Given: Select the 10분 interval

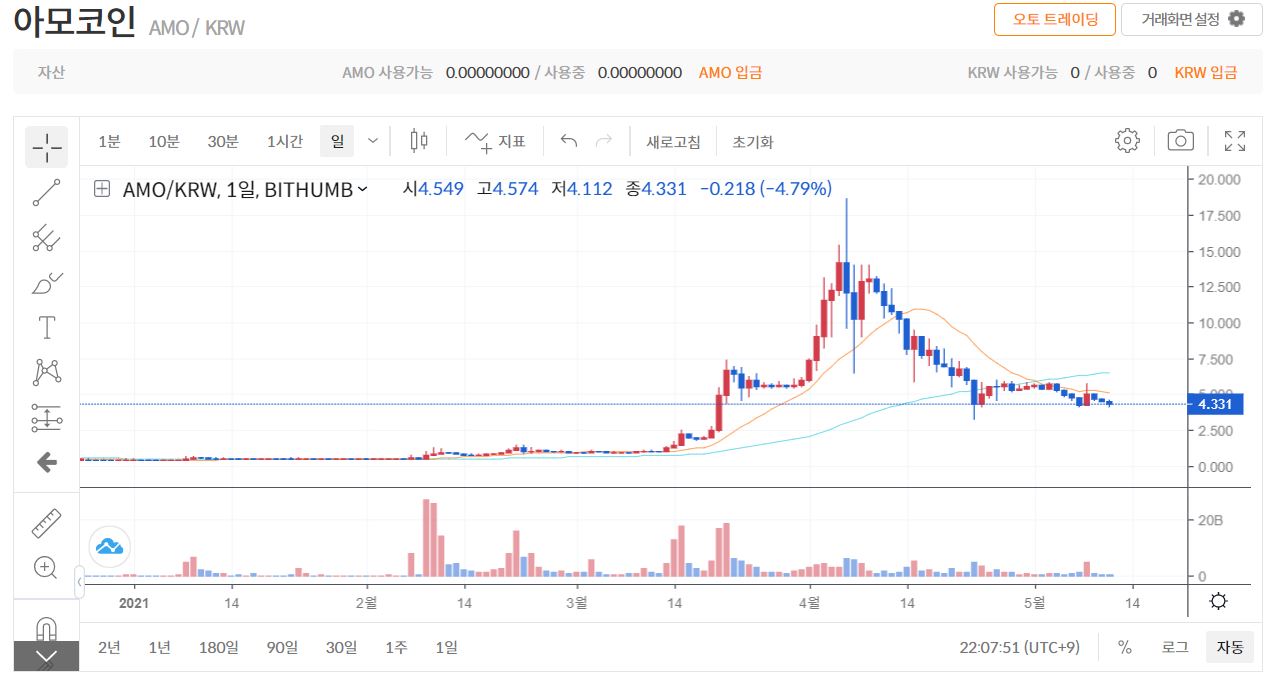Looking at the screenshot, I should [x=164, y=141].
